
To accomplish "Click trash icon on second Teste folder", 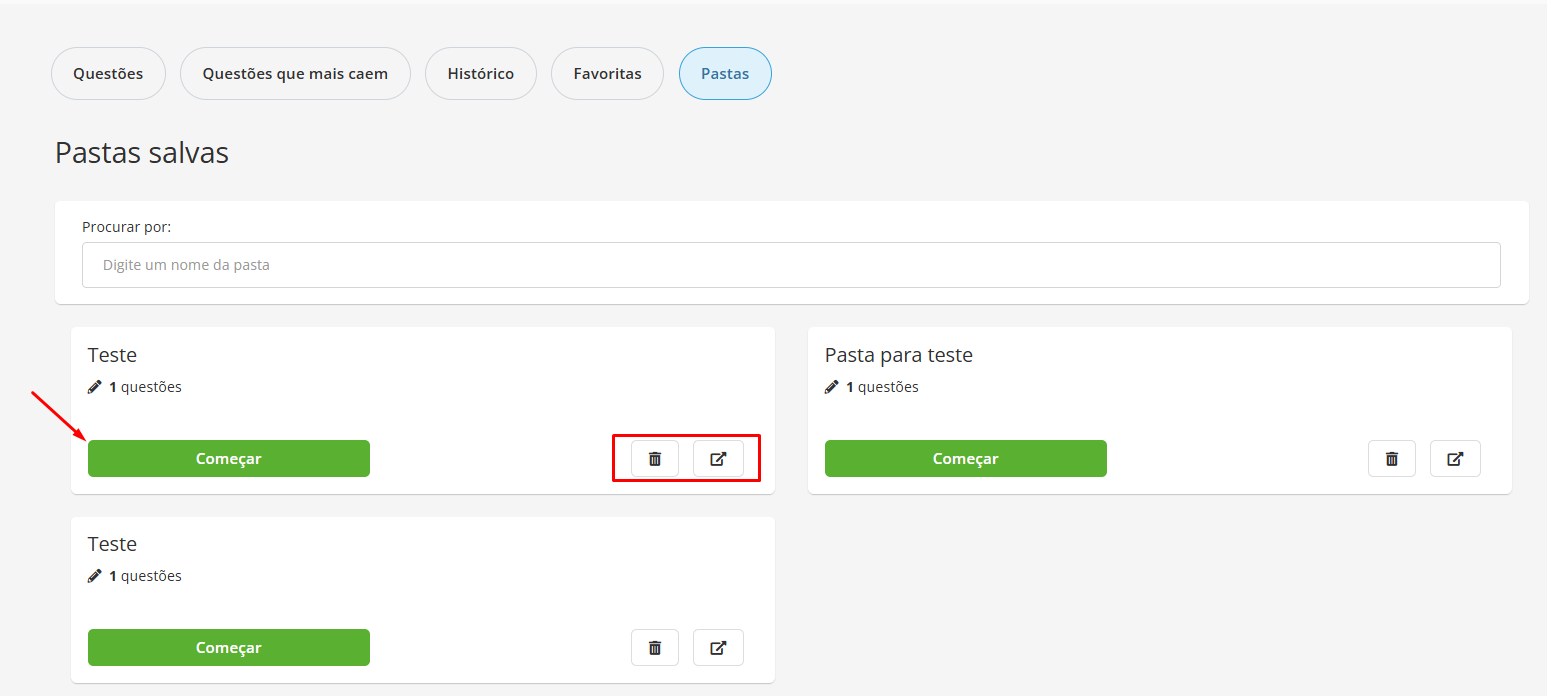I will point(655,648).
